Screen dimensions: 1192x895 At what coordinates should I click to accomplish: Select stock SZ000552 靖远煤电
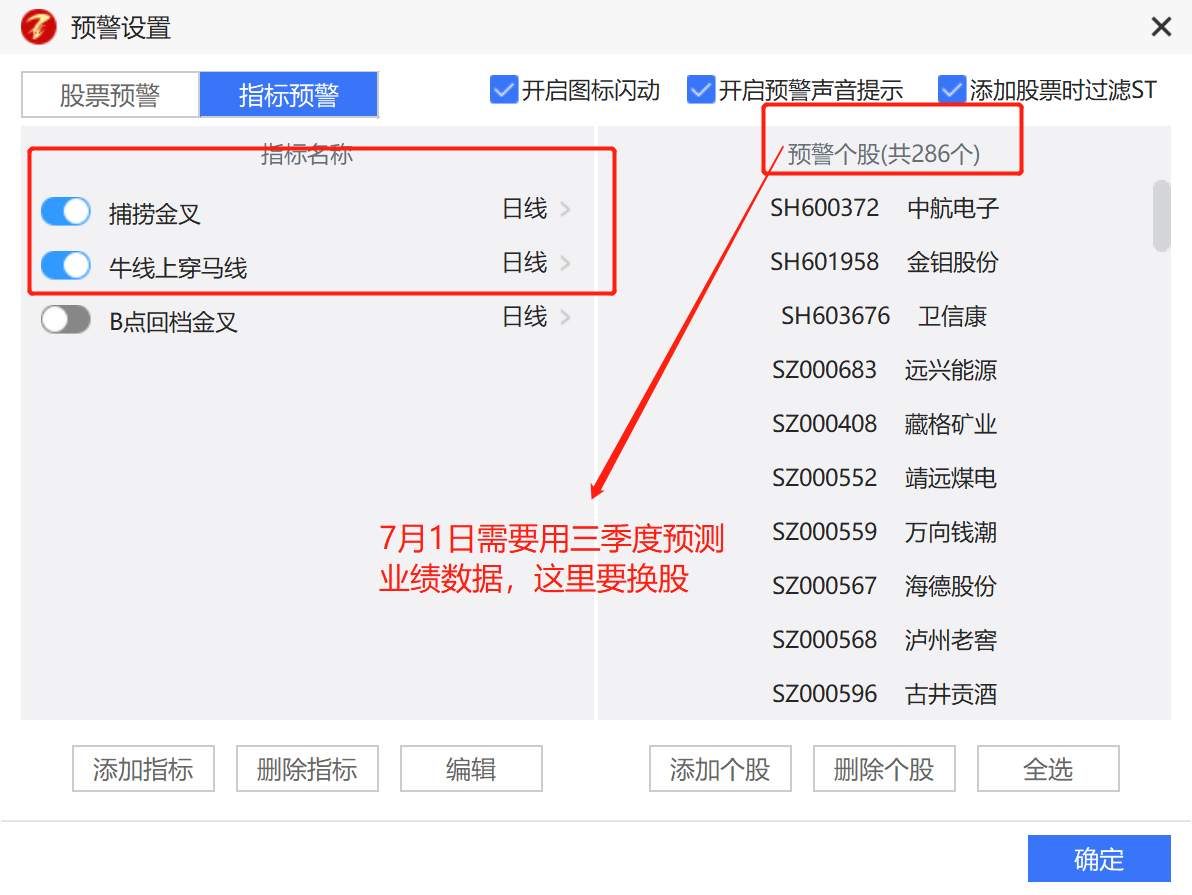[884, 478]
